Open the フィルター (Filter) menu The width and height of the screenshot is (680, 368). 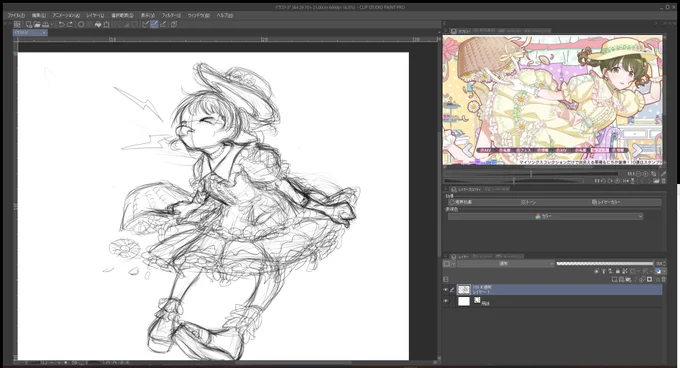(171, 15)
